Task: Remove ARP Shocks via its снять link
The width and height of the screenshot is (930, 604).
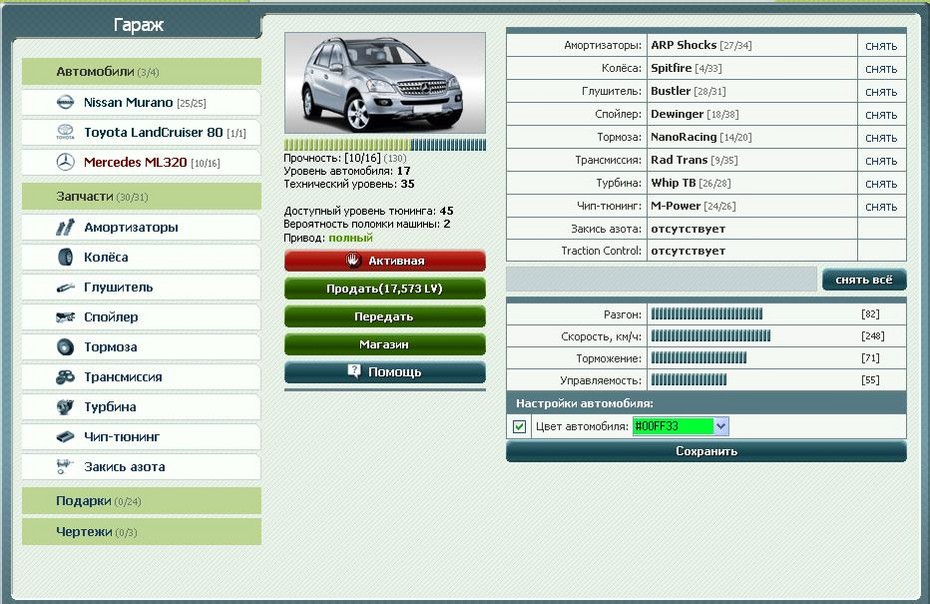Action: (x=881, y=46)
